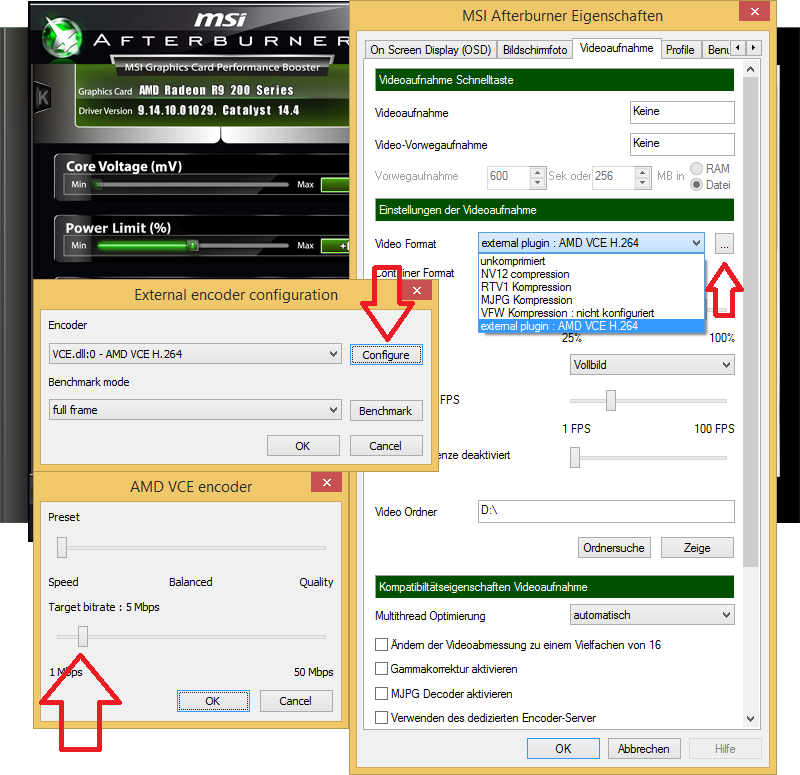Increase the 600 Sek spinner value
Screen dimensions: 800x775
point(537,172)
